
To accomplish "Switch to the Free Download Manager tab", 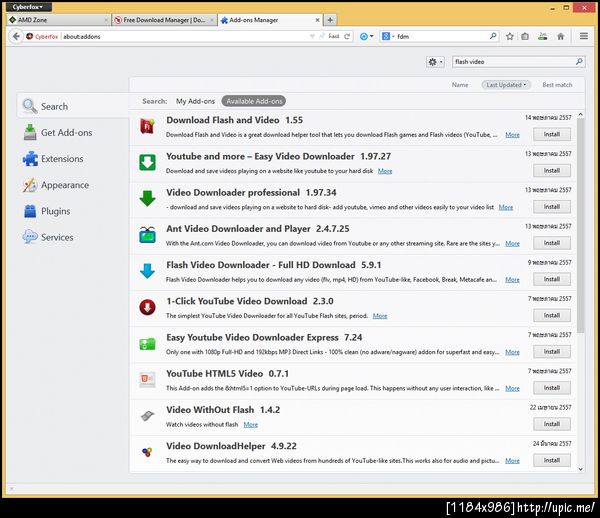I will point(165,20).
